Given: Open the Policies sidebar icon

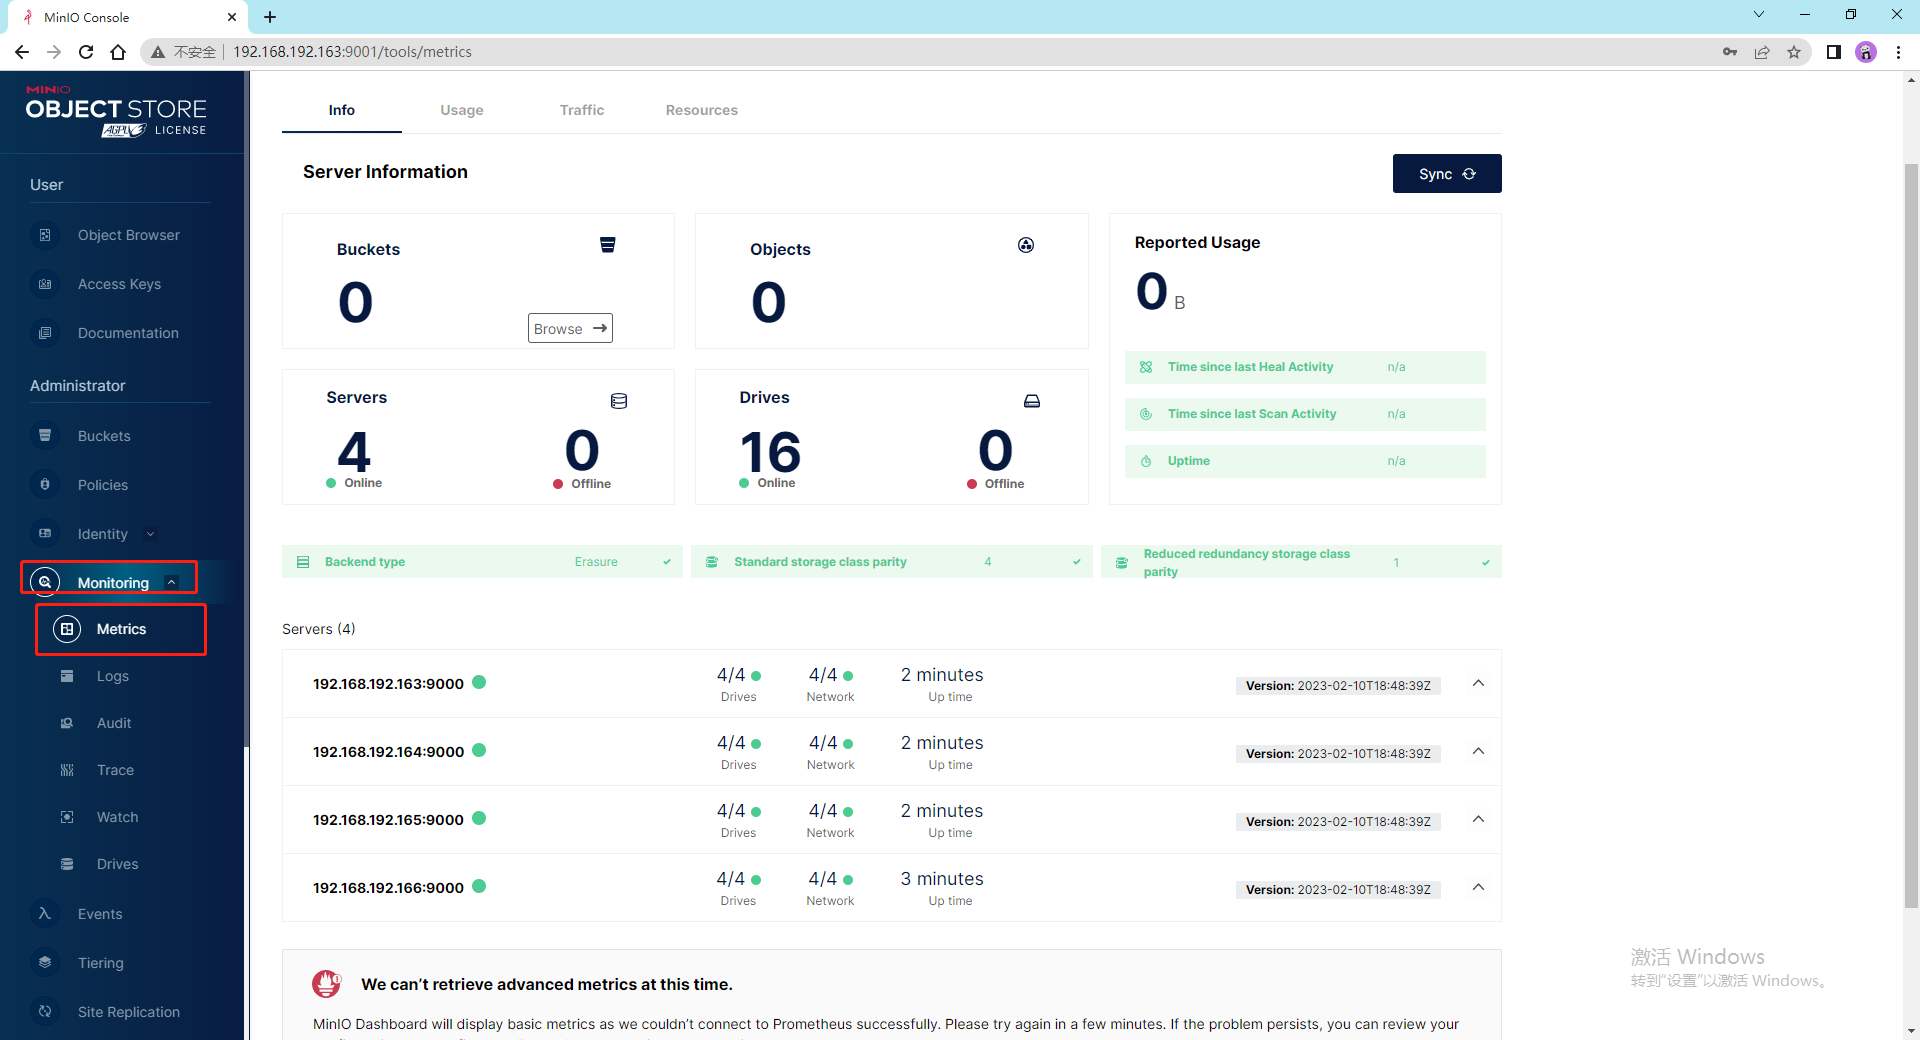Looking at the screenshot, I should [x=45, y=485].
